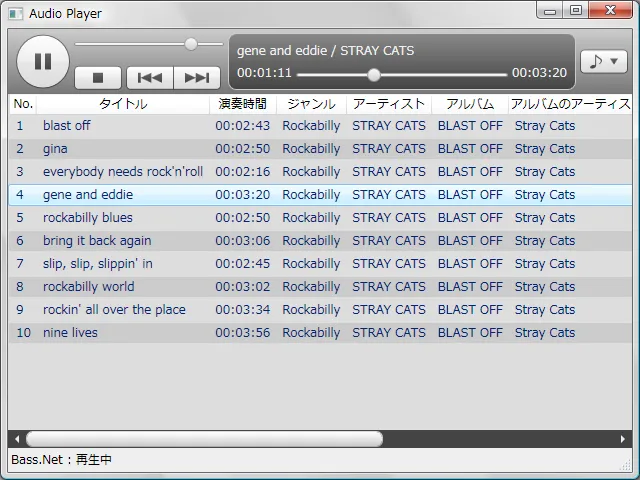Click the horizontal scrollbar right arrow
The width and height of the screenshot is (640, 480).
622,439
